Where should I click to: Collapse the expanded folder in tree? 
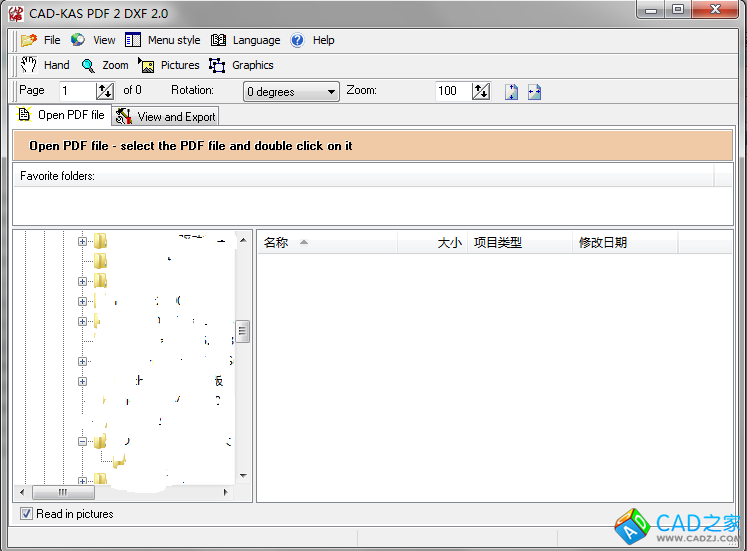point(82,441)
